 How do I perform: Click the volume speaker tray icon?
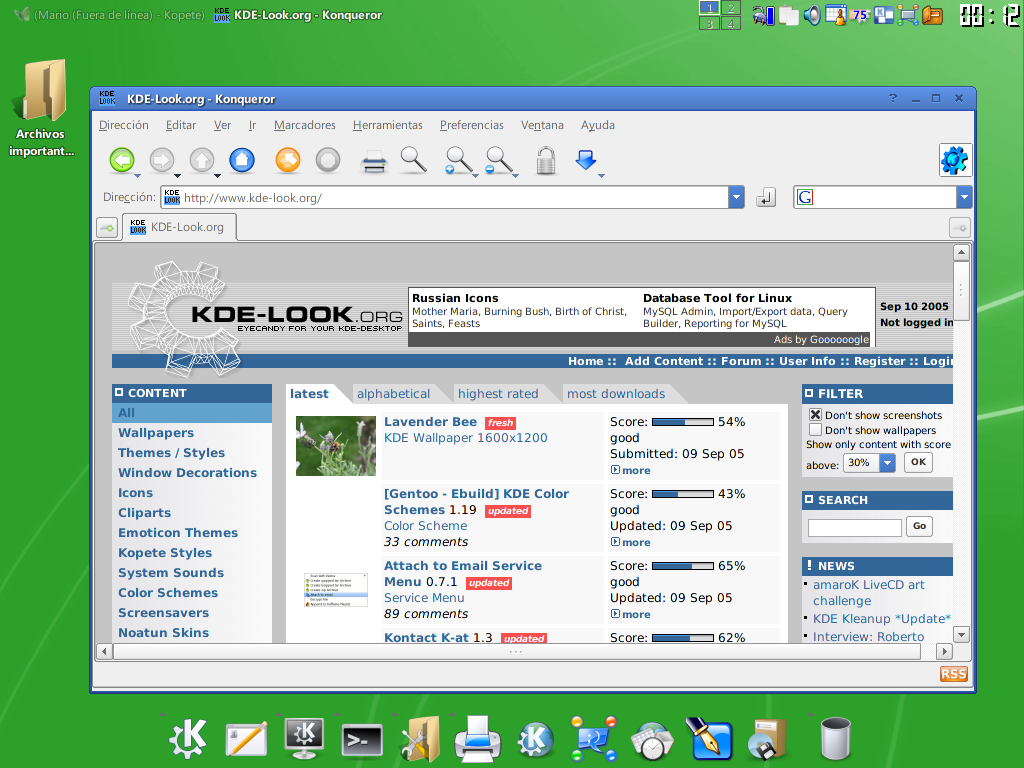tap(812, 15)
